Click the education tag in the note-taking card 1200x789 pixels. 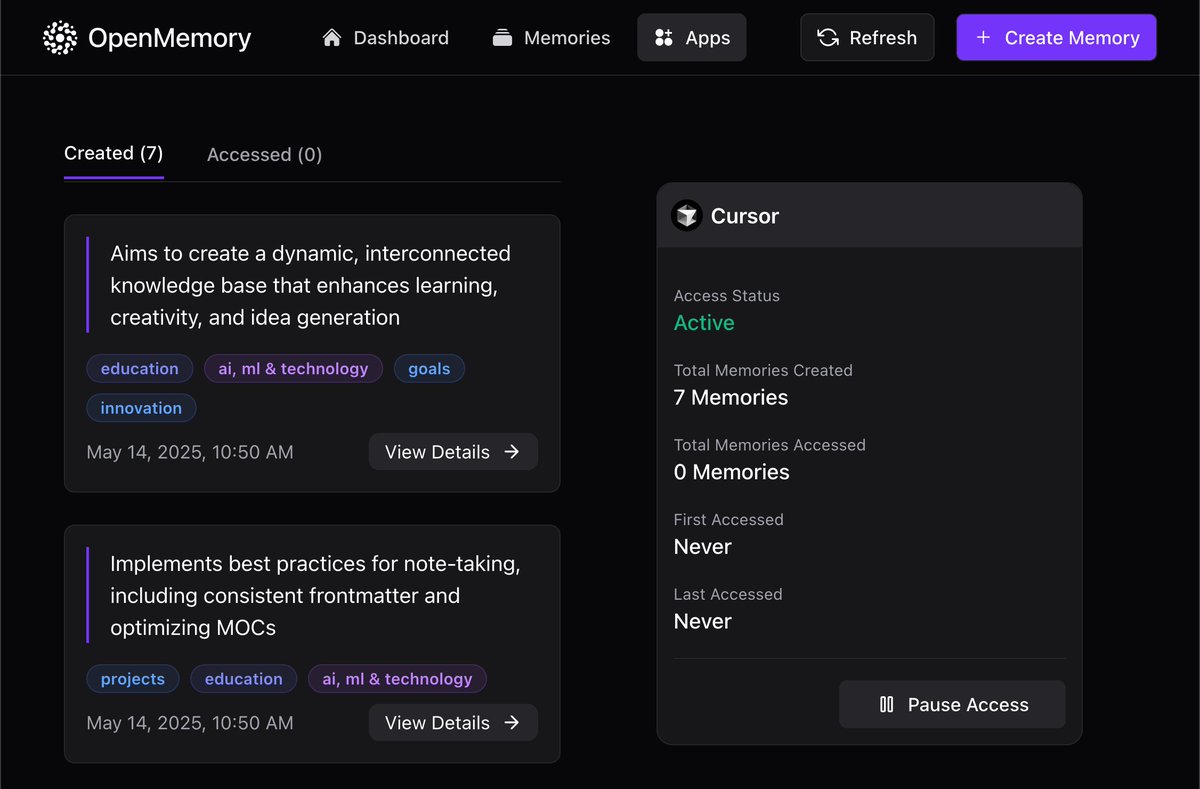point(244,679)
